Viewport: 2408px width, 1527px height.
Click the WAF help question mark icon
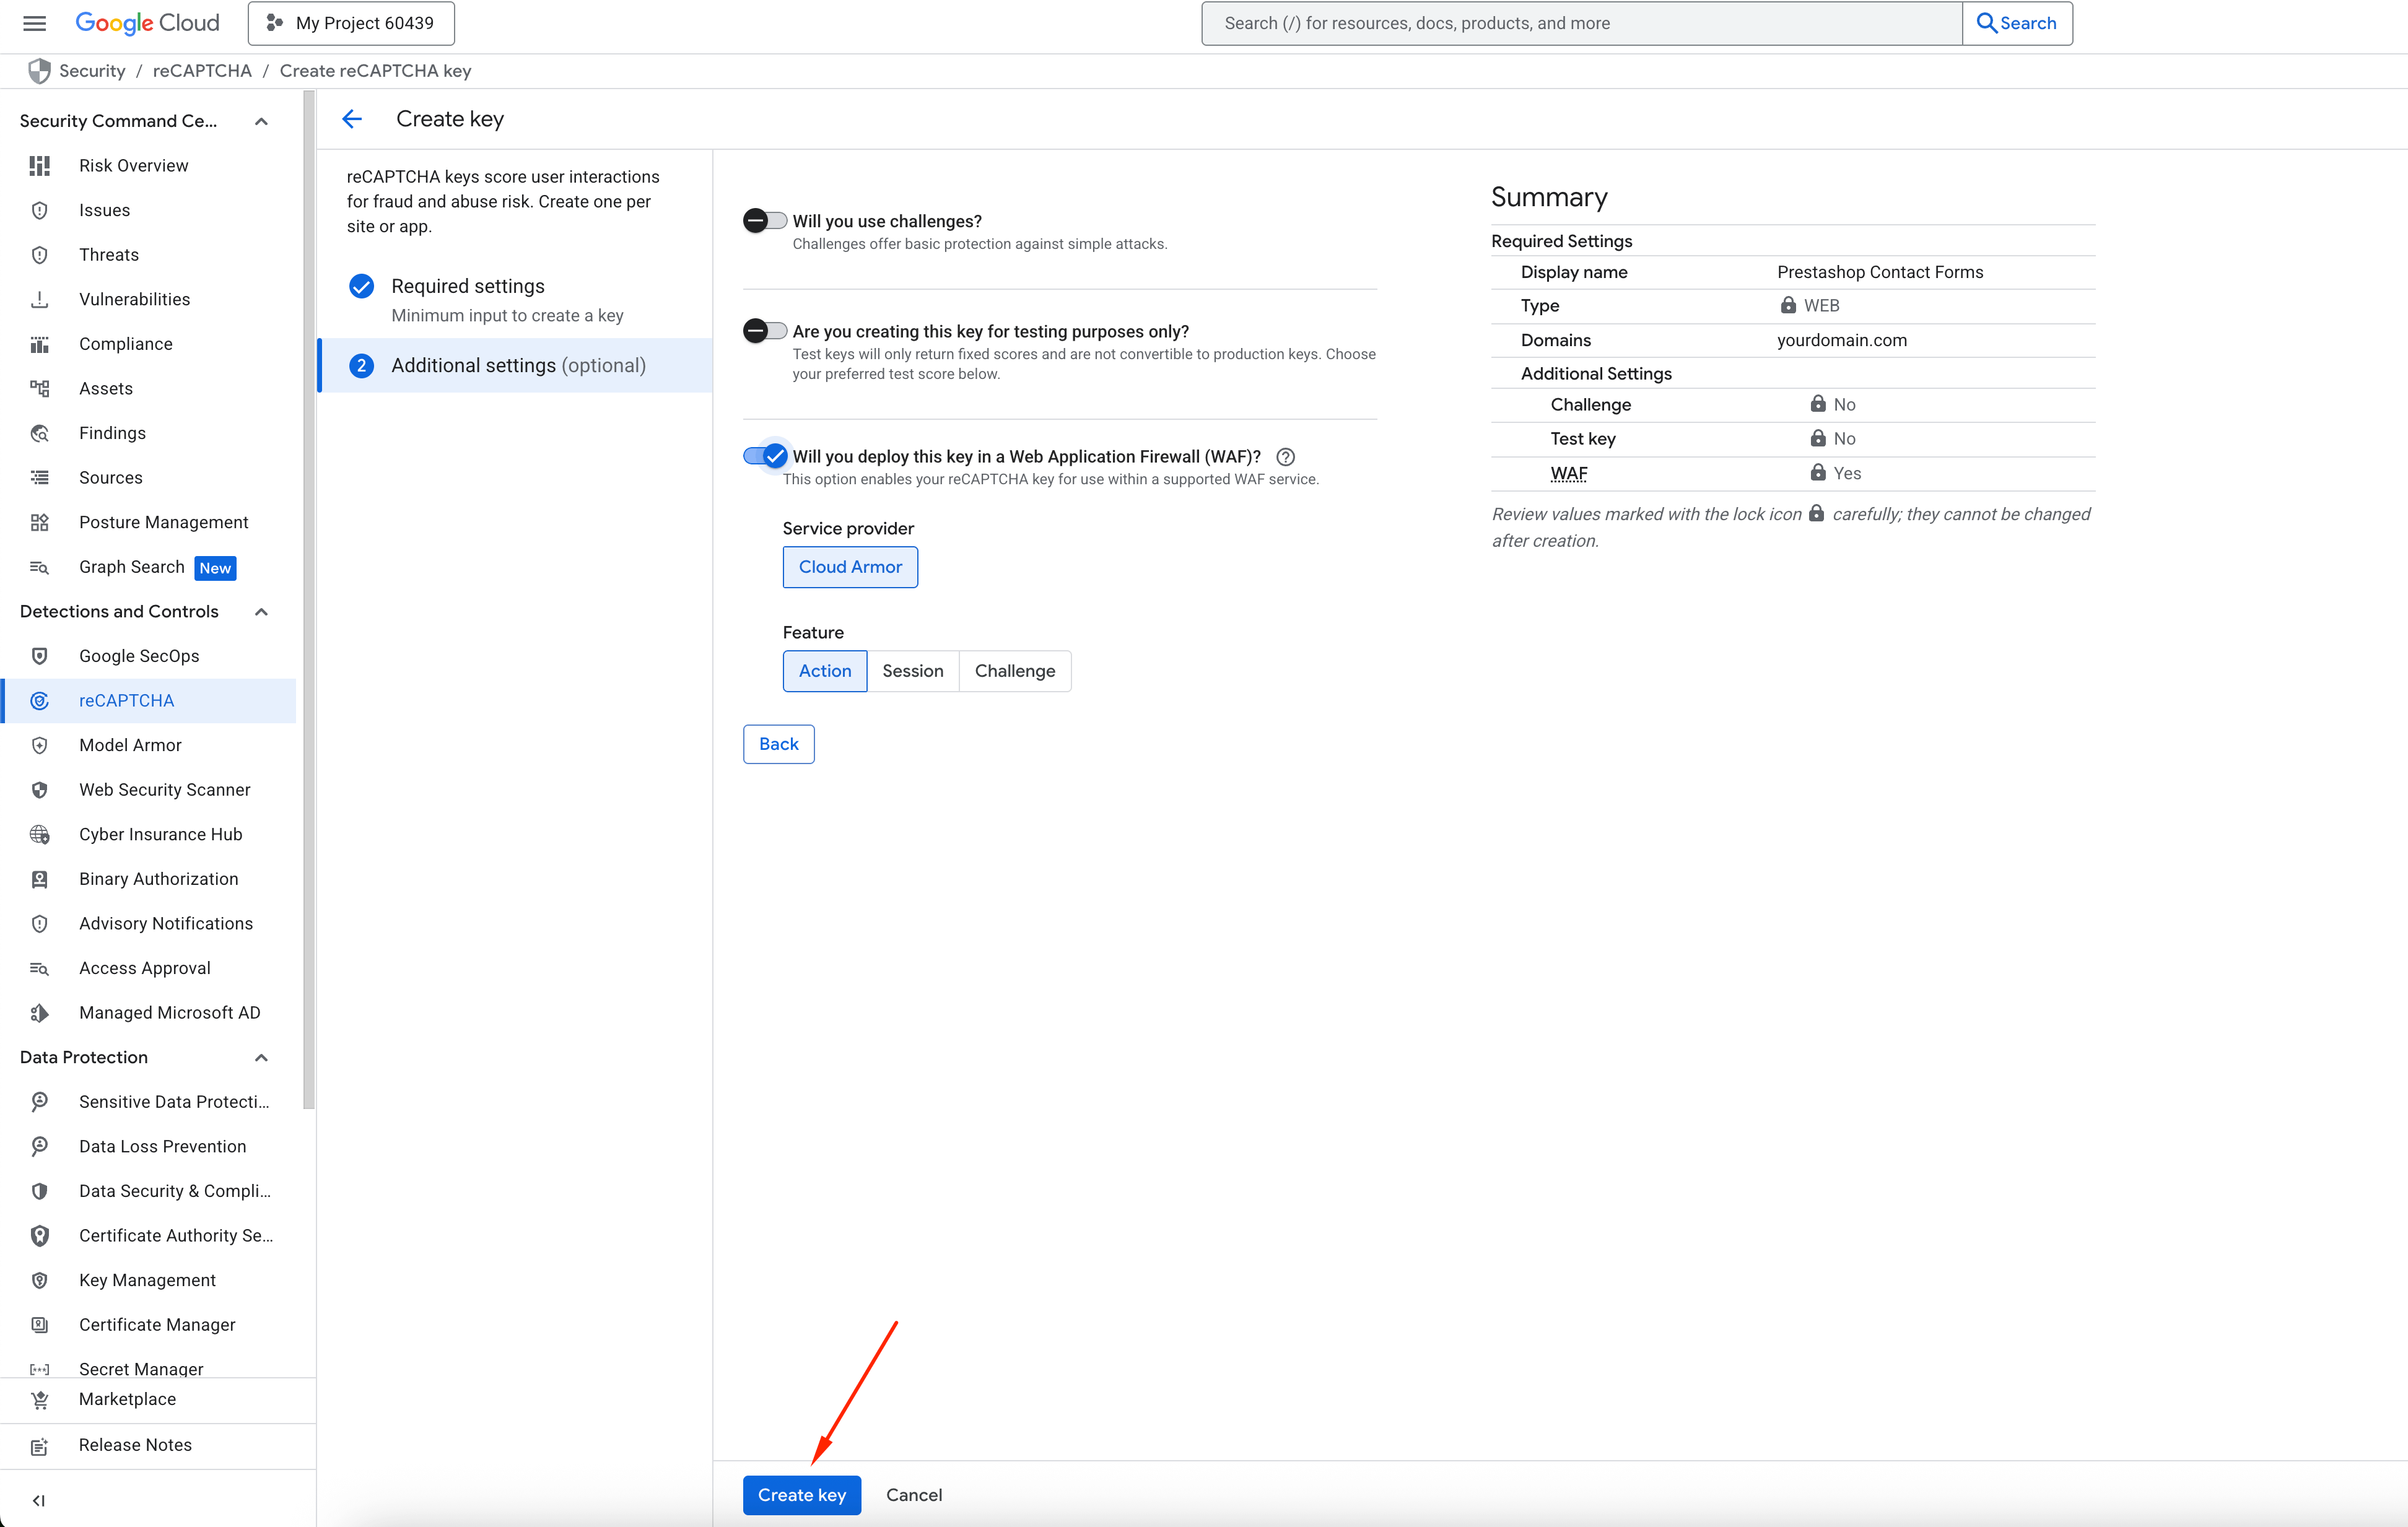click(1286, 457)
